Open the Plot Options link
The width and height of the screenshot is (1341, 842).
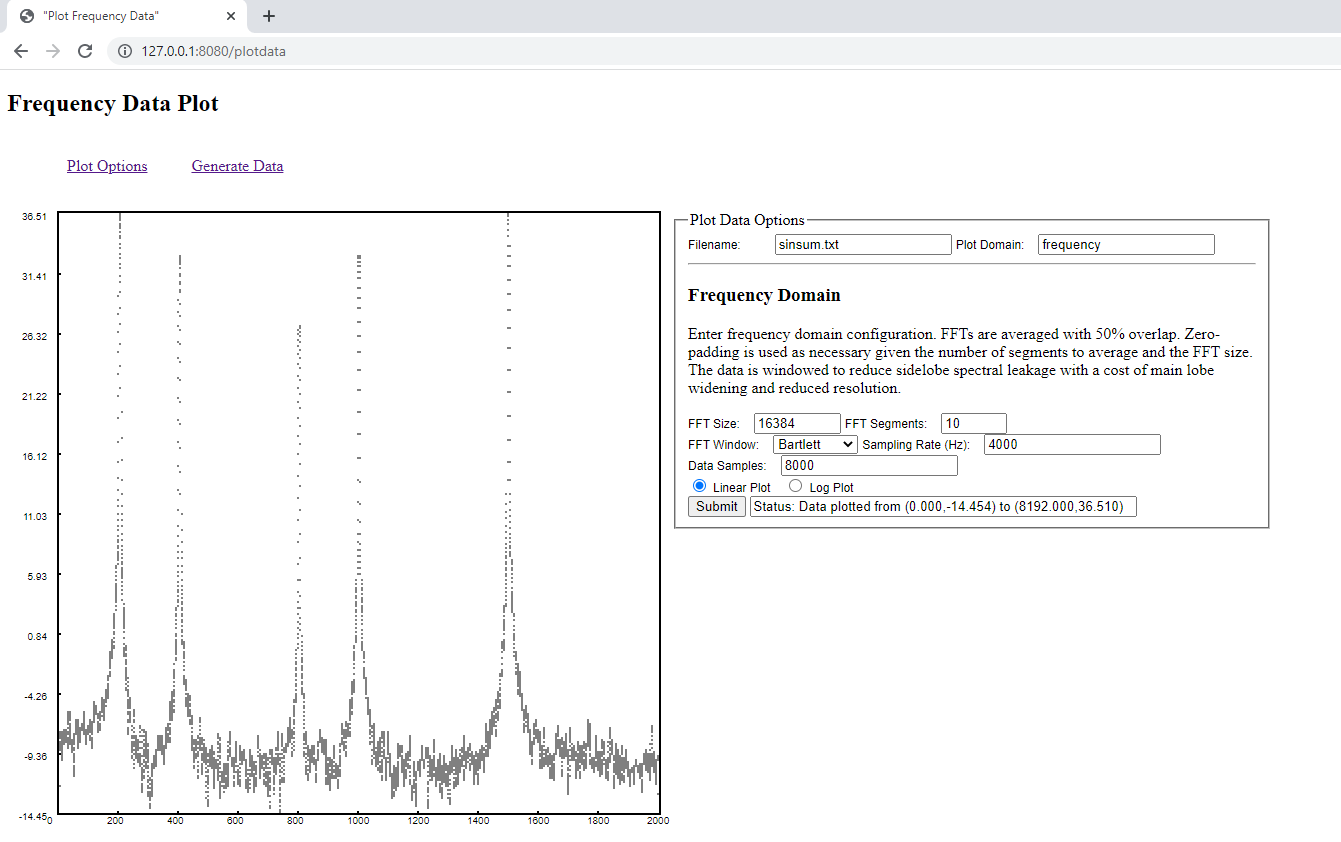[107, 166]
